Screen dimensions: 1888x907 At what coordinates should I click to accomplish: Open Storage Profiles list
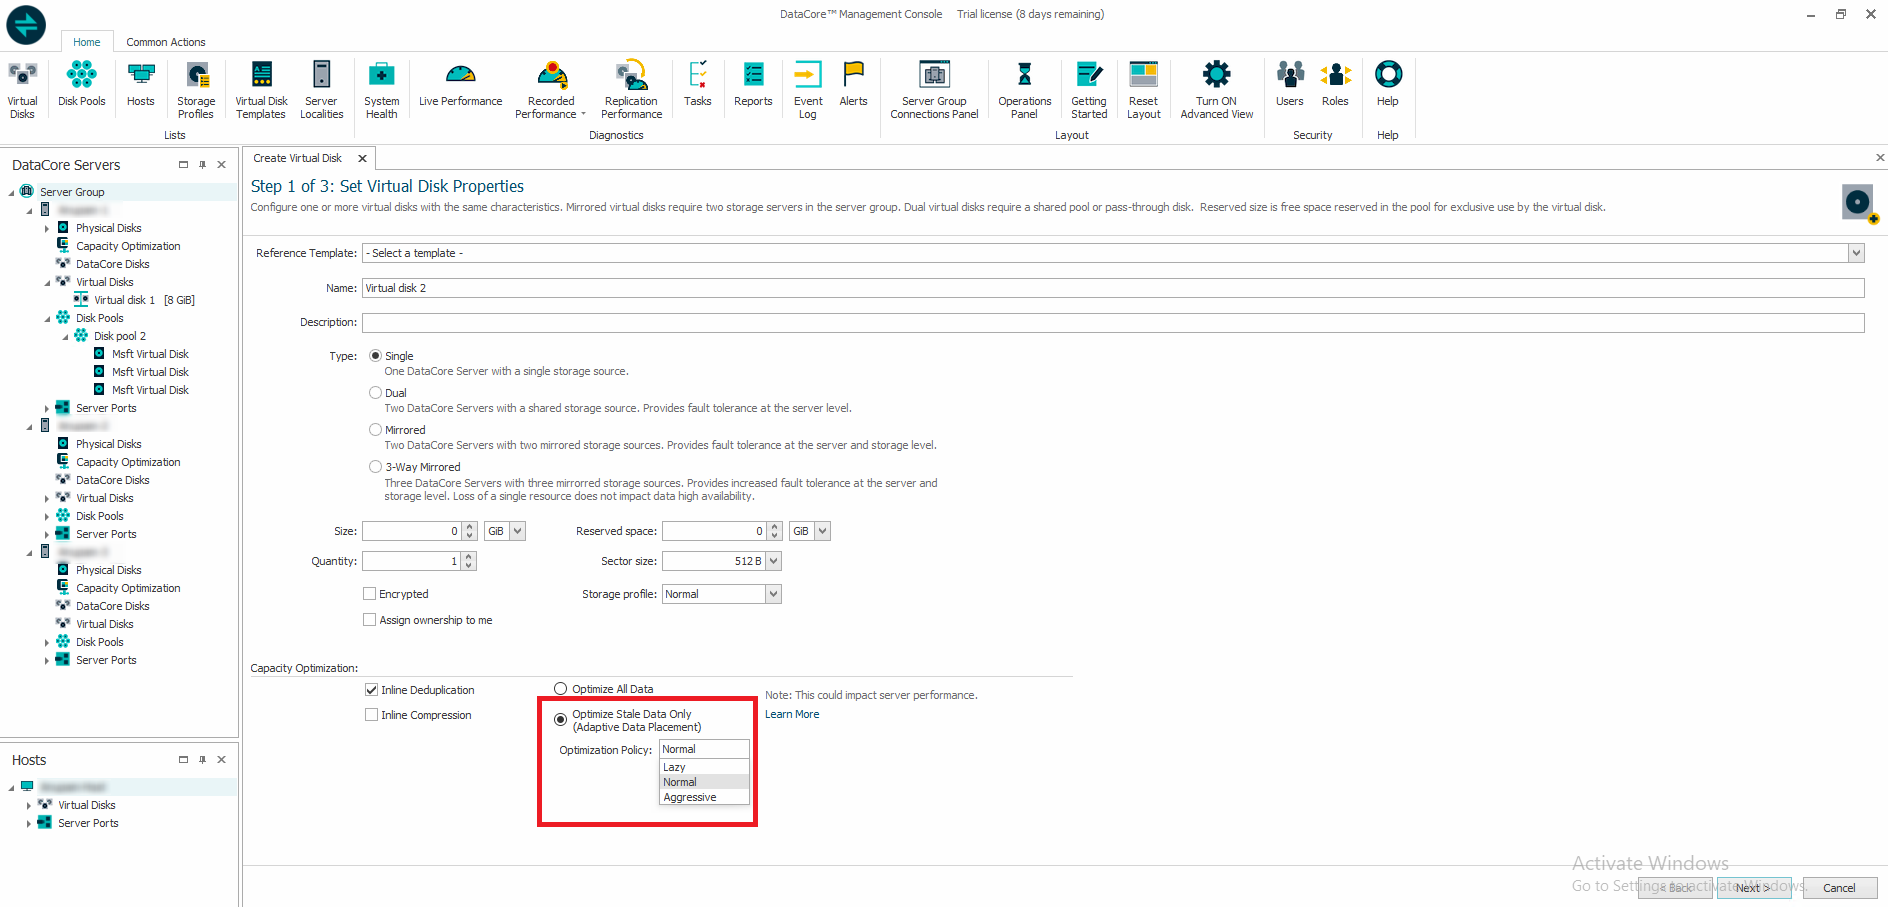(x=196, y=88)
